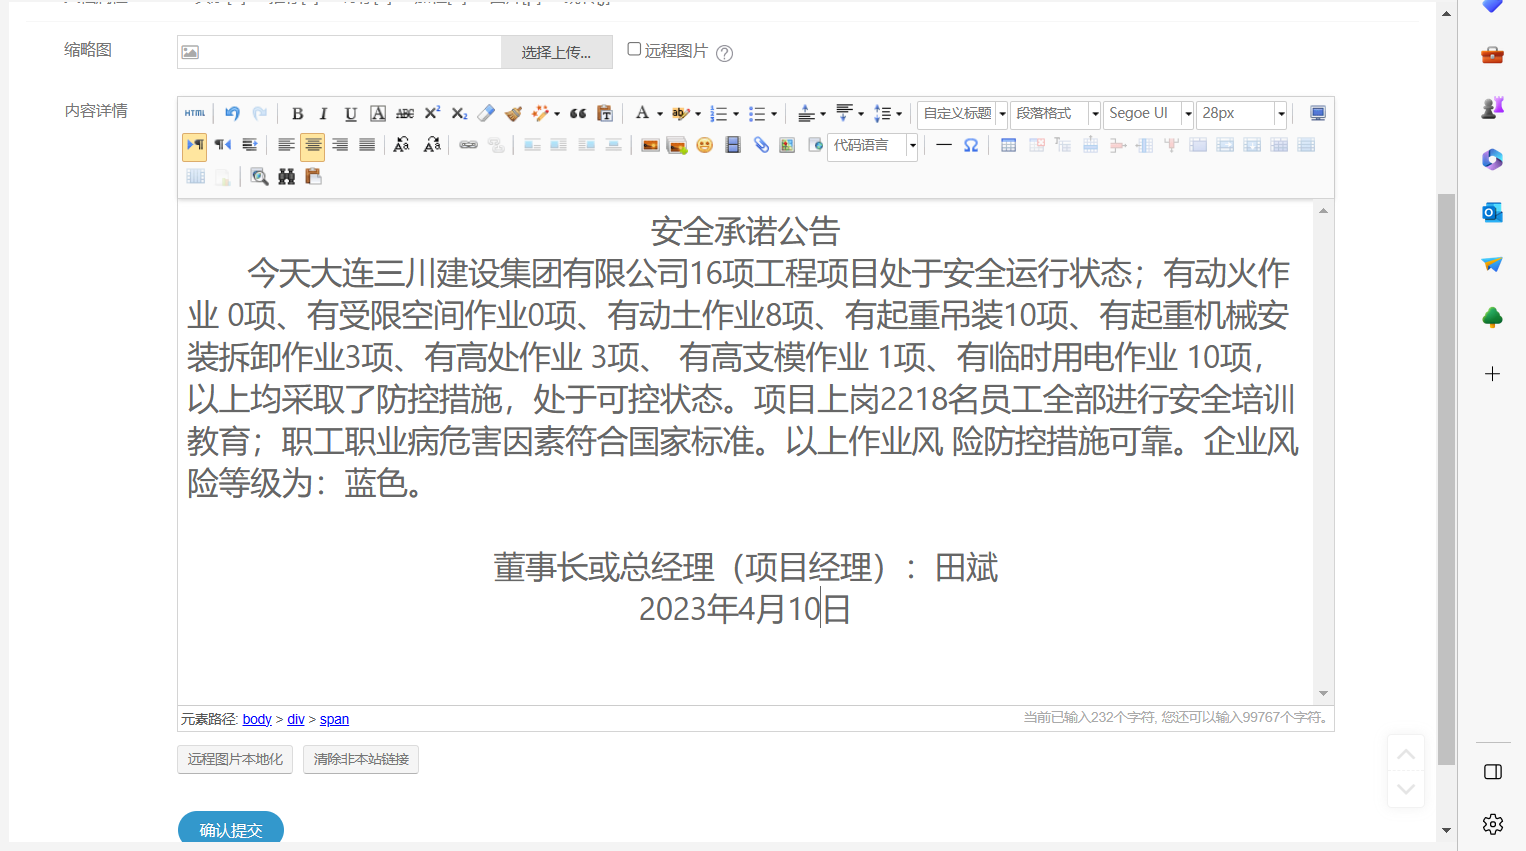Insert a hyperlink
This screenshot has height=851, width=1526.
[468, 145]
